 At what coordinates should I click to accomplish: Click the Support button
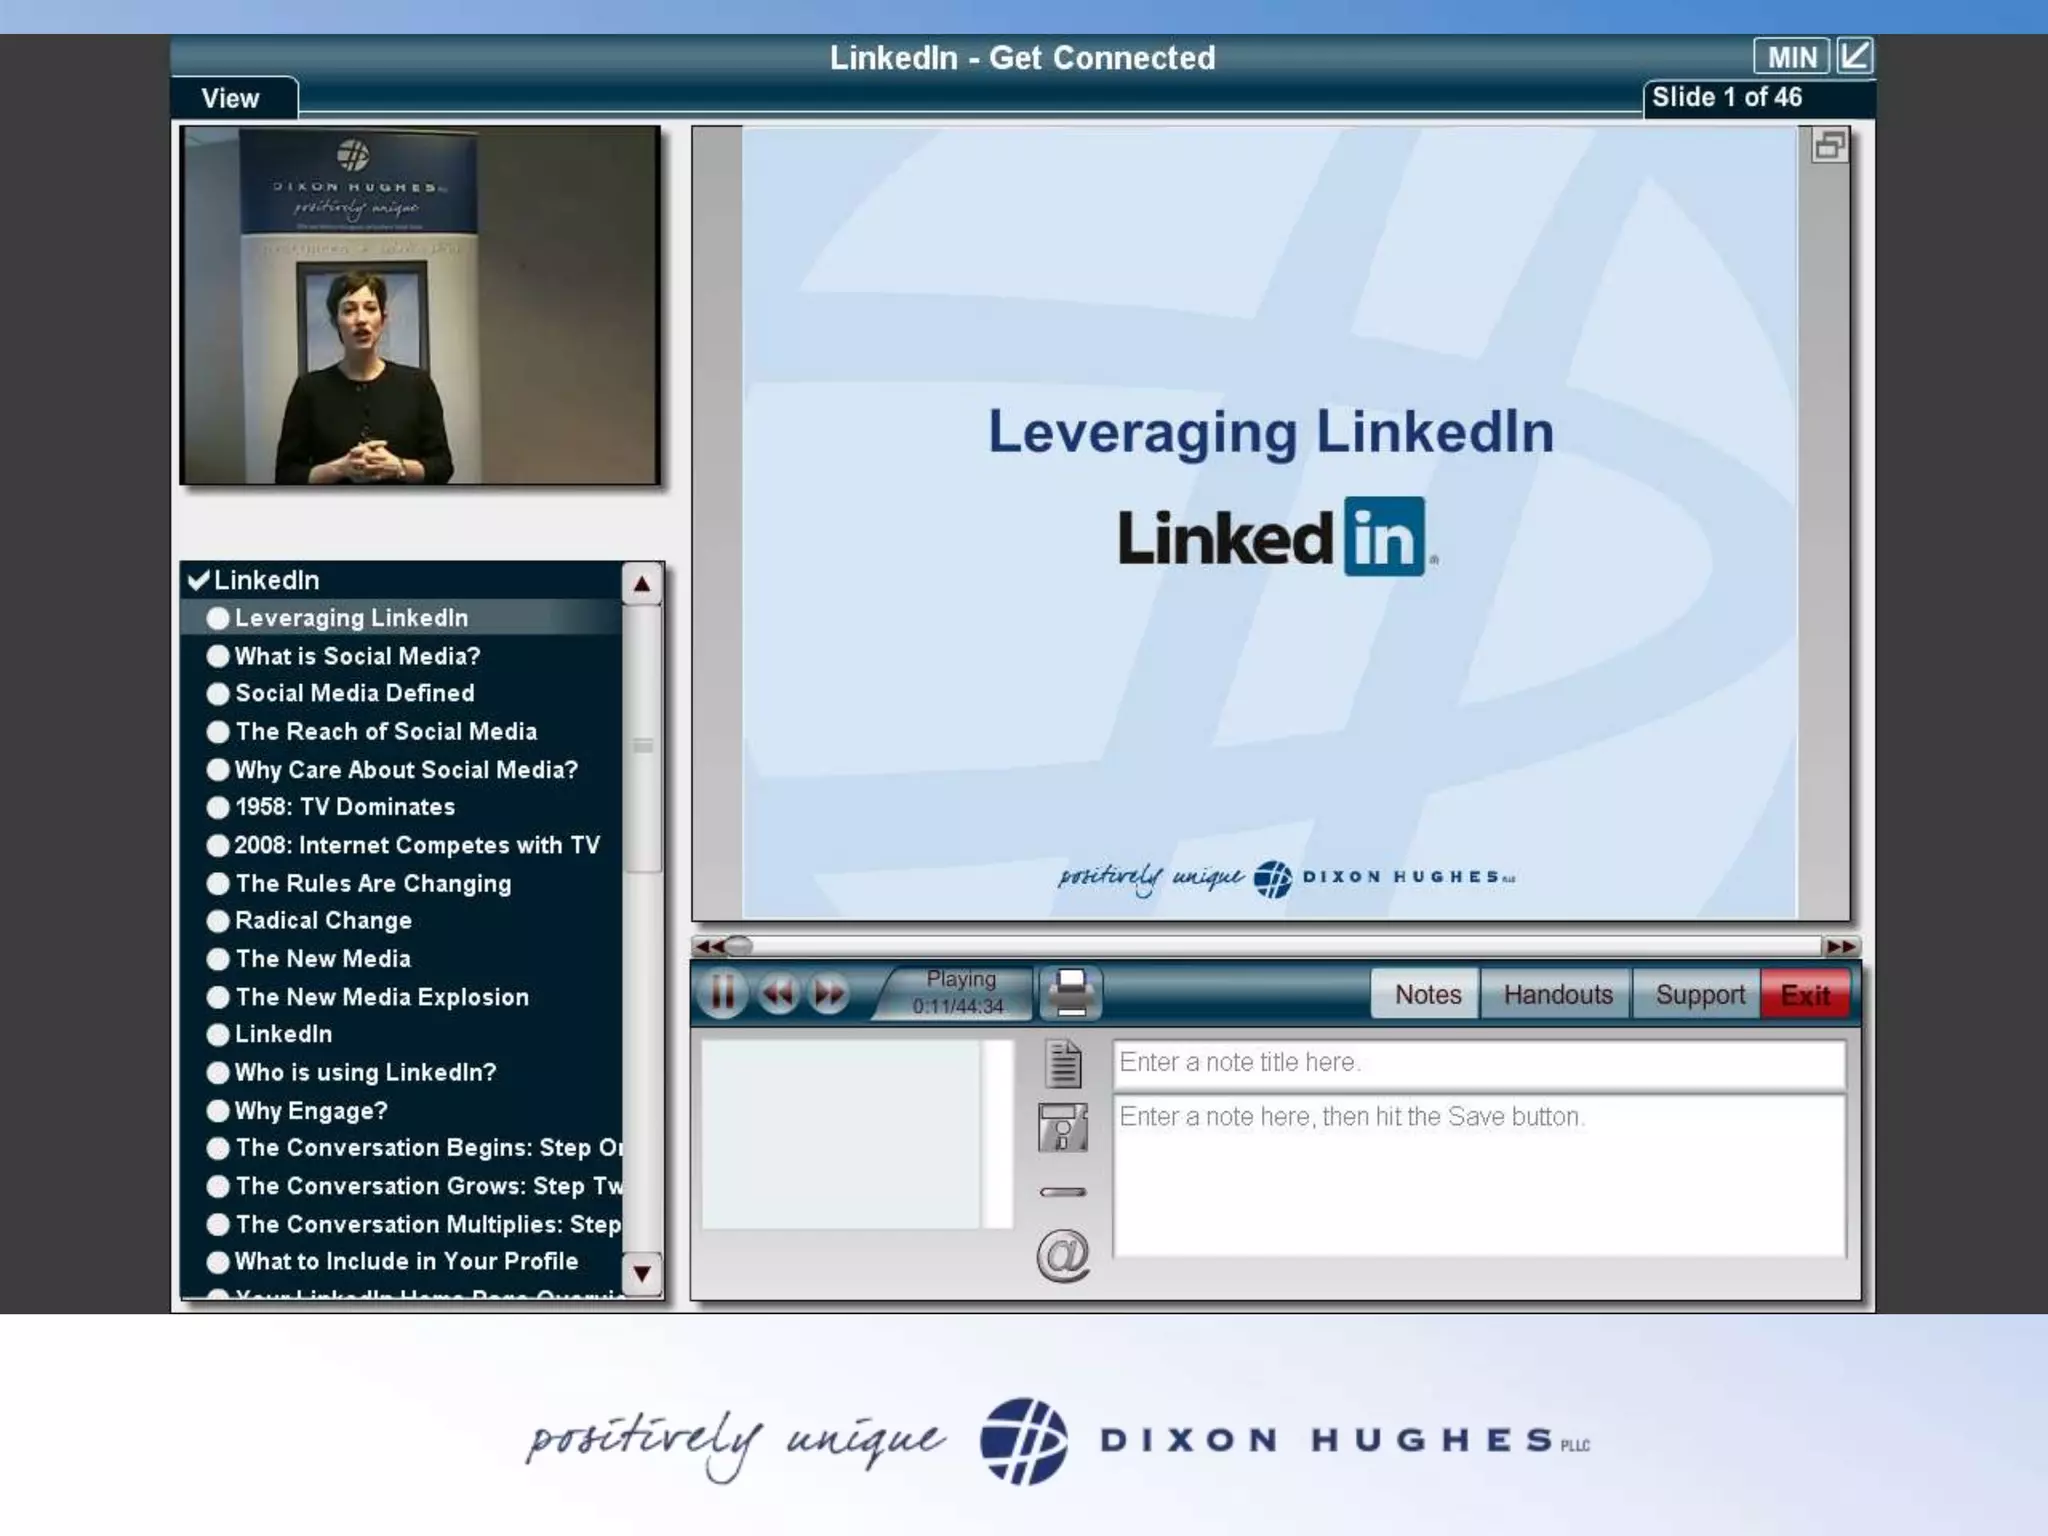(x=1699, y=995)
